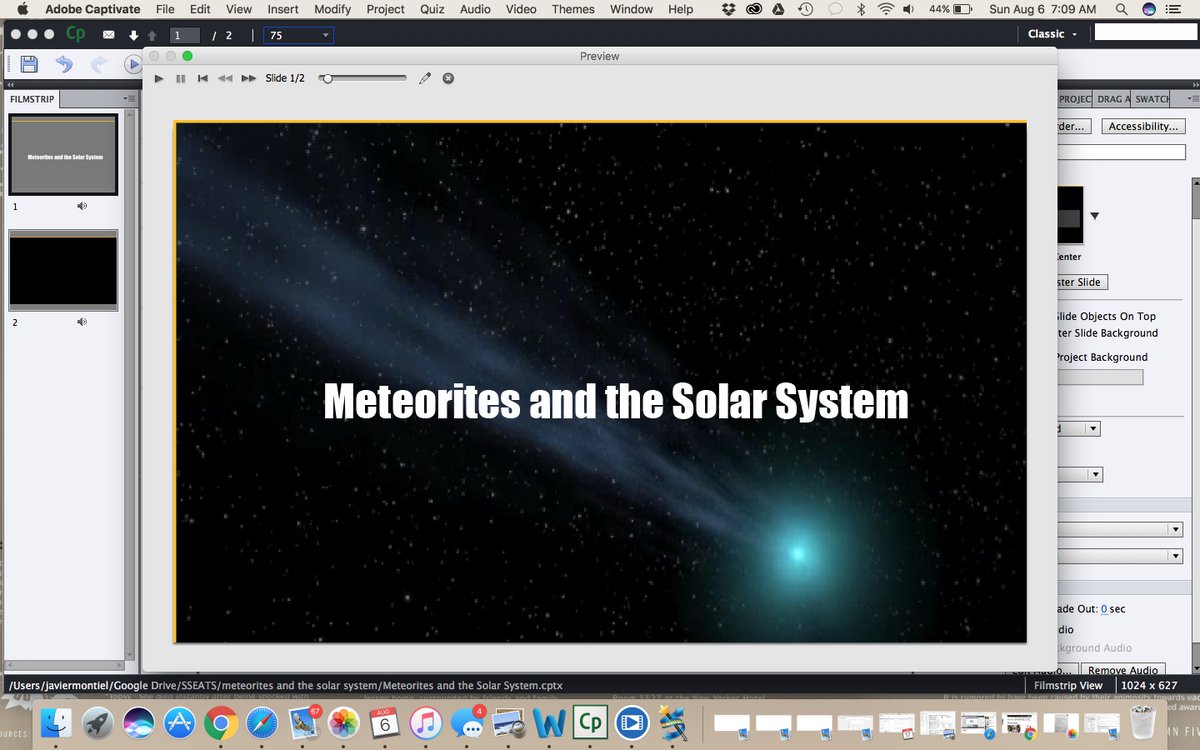The width and height of the screenshot is (1200, 750).
Task: Open Finder in the Dock
Action: click(x=56, y=721)
